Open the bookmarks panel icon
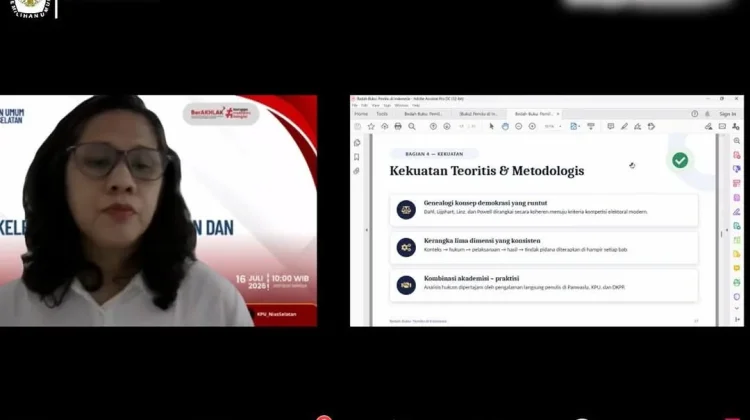This screenshot has height=420, width=750. point(357,157)
